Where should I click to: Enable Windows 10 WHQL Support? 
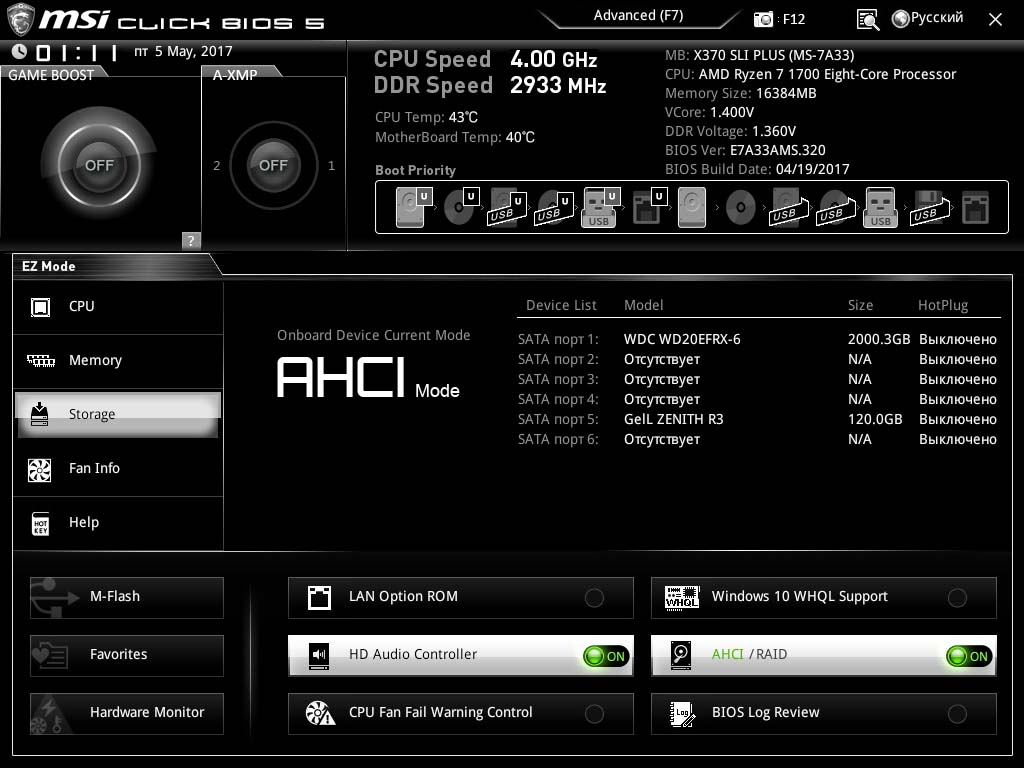click(x=824, y=597)
